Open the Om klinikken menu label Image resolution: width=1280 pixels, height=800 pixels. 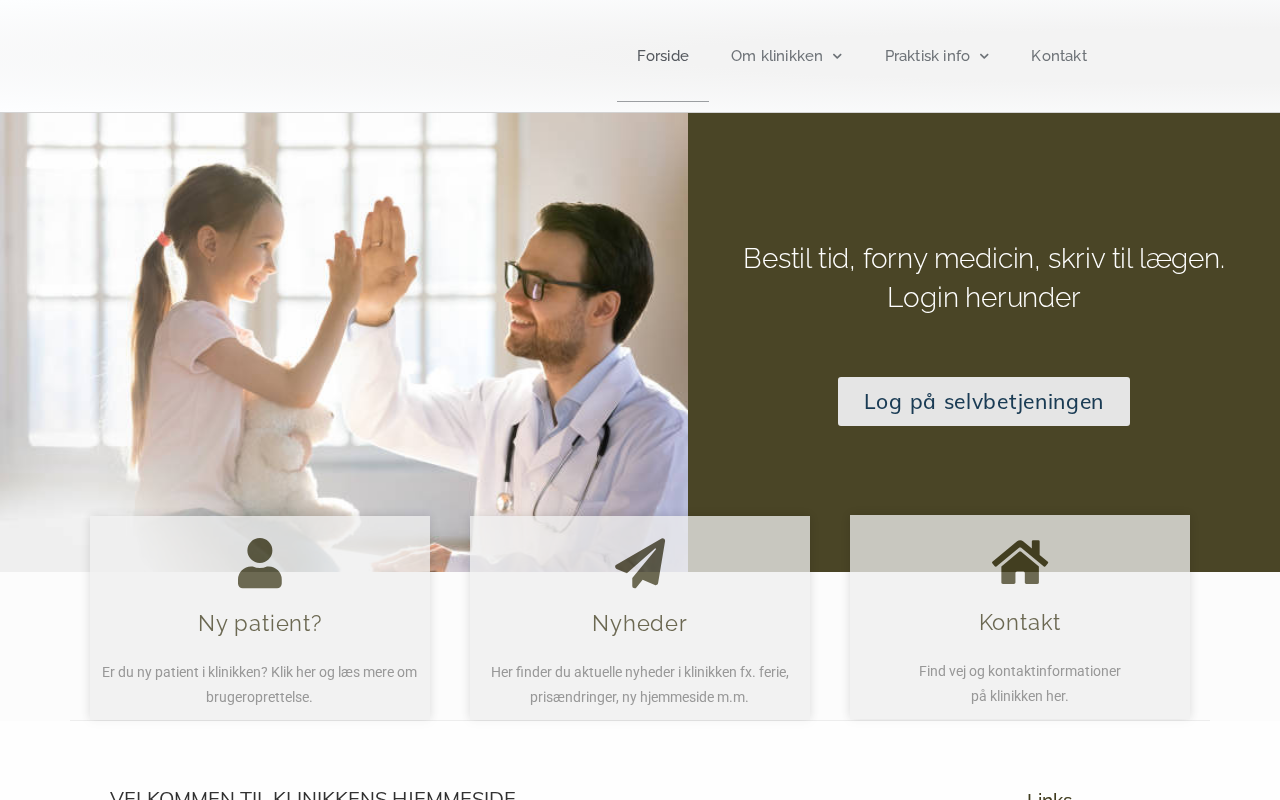pos(777,56)
